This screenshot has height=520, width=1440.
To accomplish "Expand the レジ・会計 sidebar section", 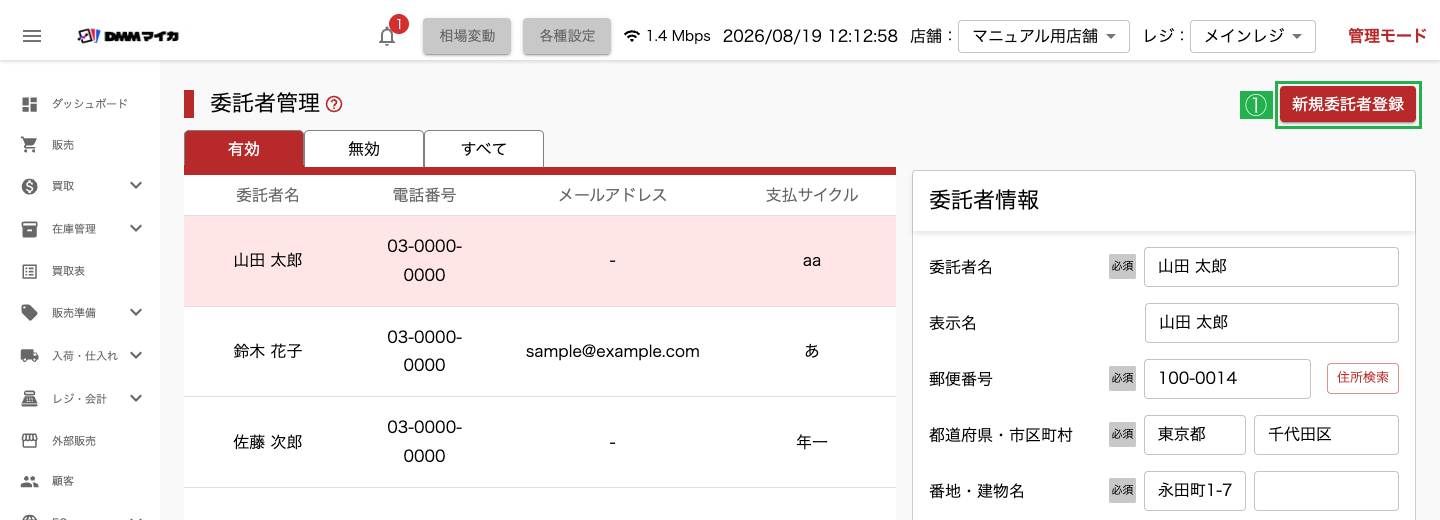I will 136,398.
